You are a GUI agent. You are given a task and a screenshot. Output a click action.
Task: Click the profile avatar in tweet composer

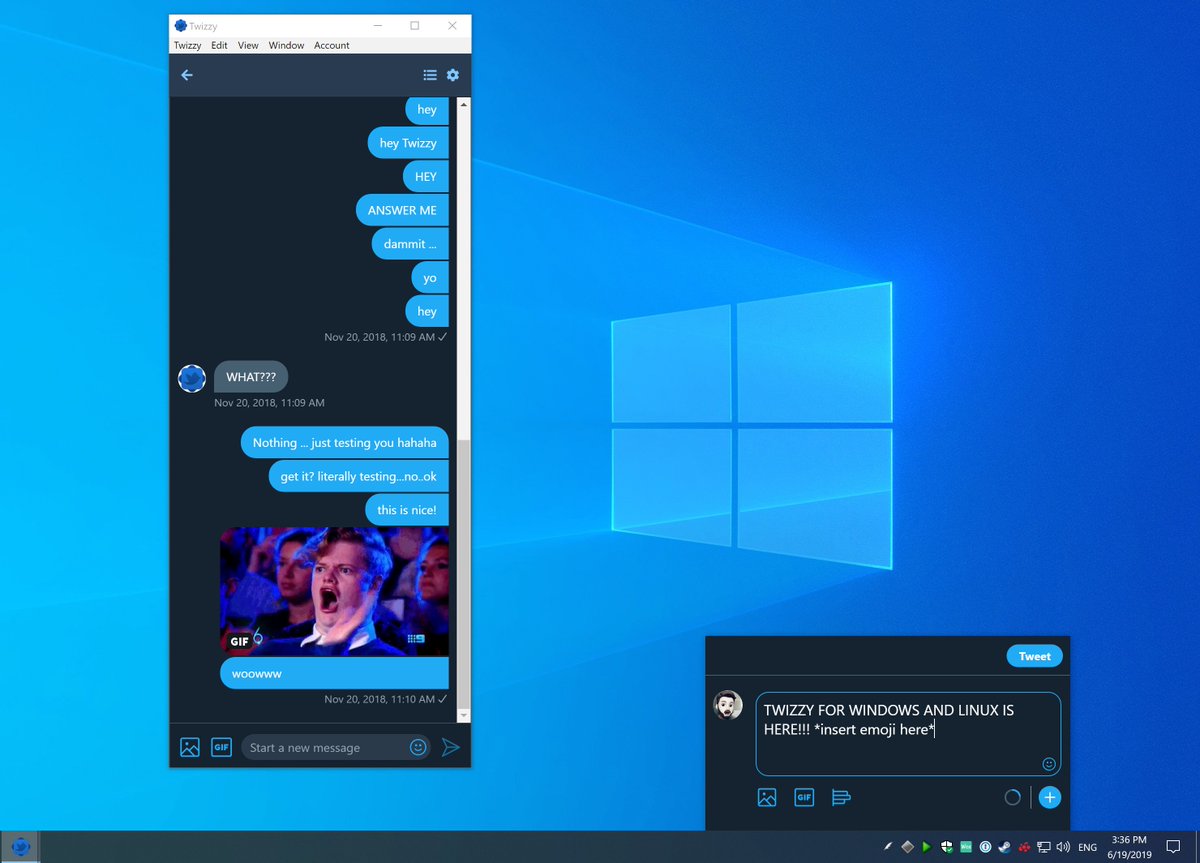[728, 705]
